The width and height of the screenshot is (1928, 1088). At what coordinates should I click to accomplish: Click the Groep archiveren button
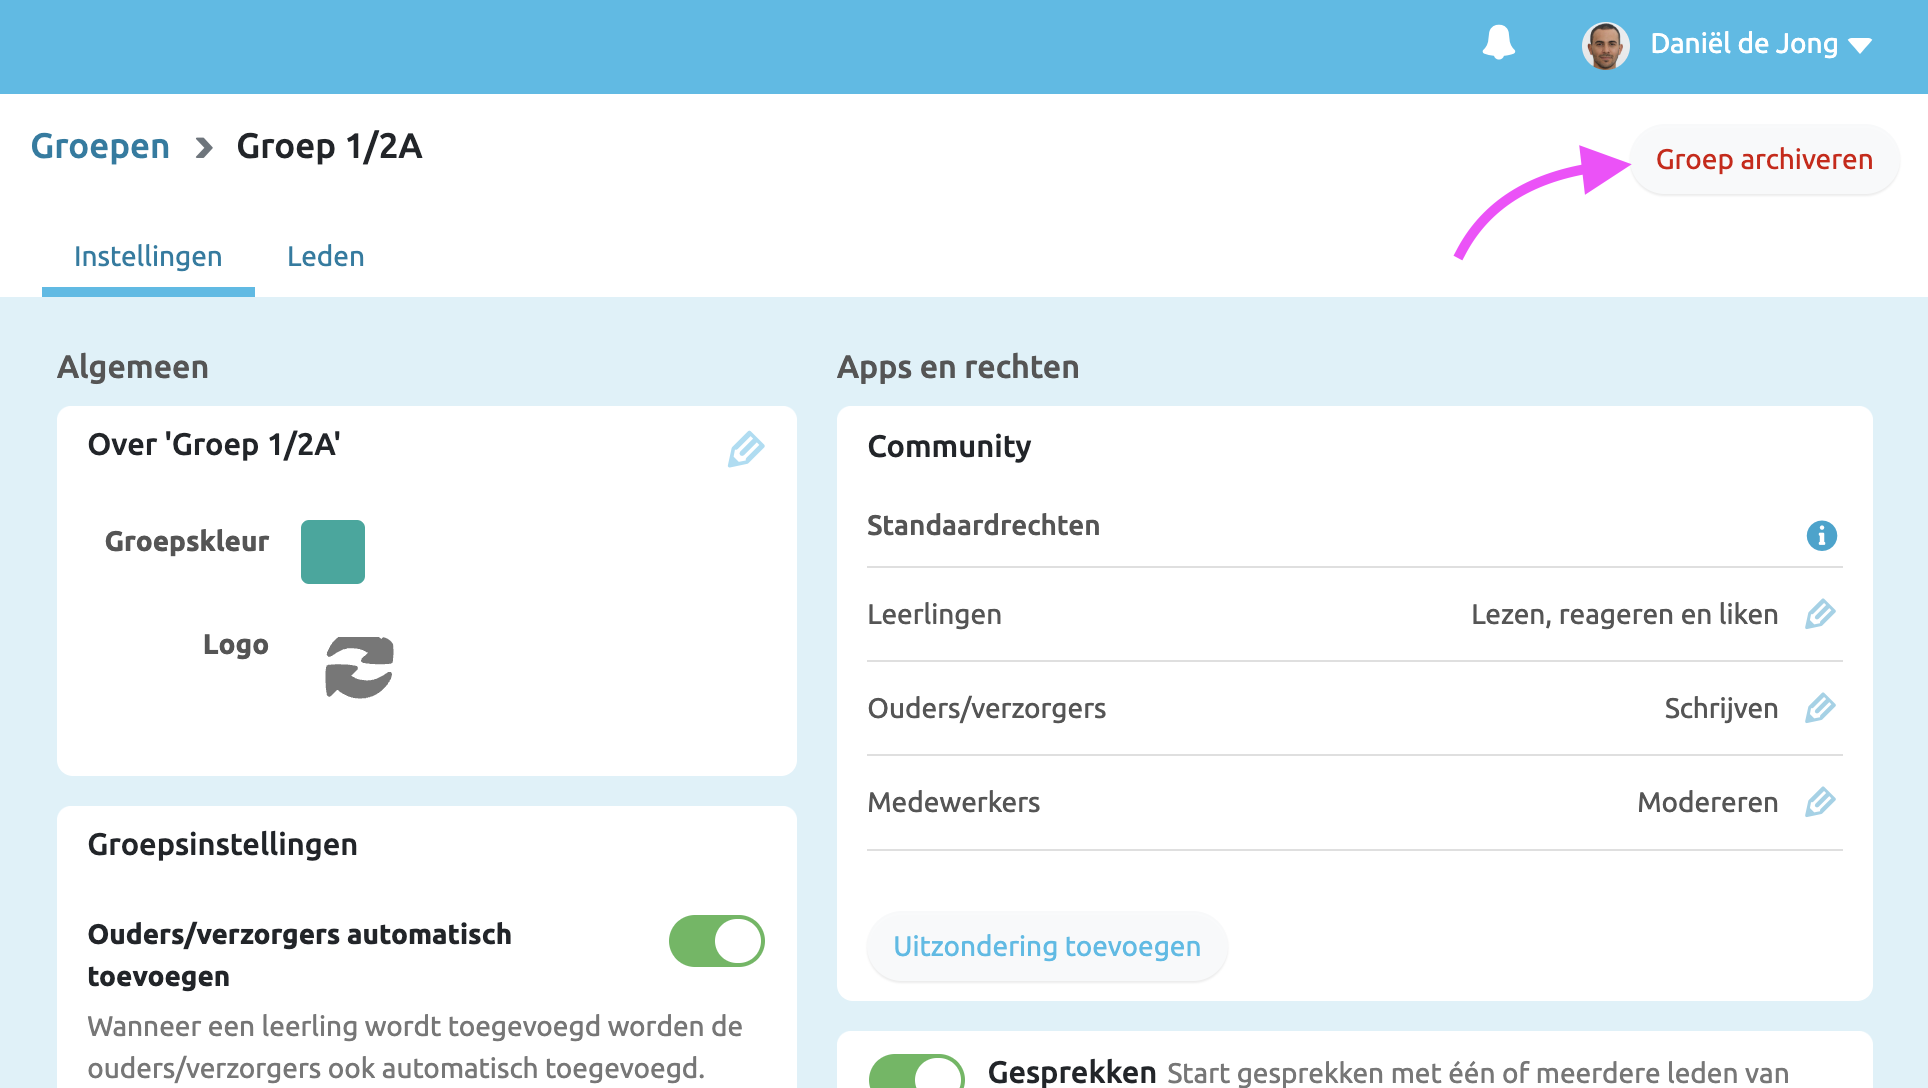[x=1764, y=159]
